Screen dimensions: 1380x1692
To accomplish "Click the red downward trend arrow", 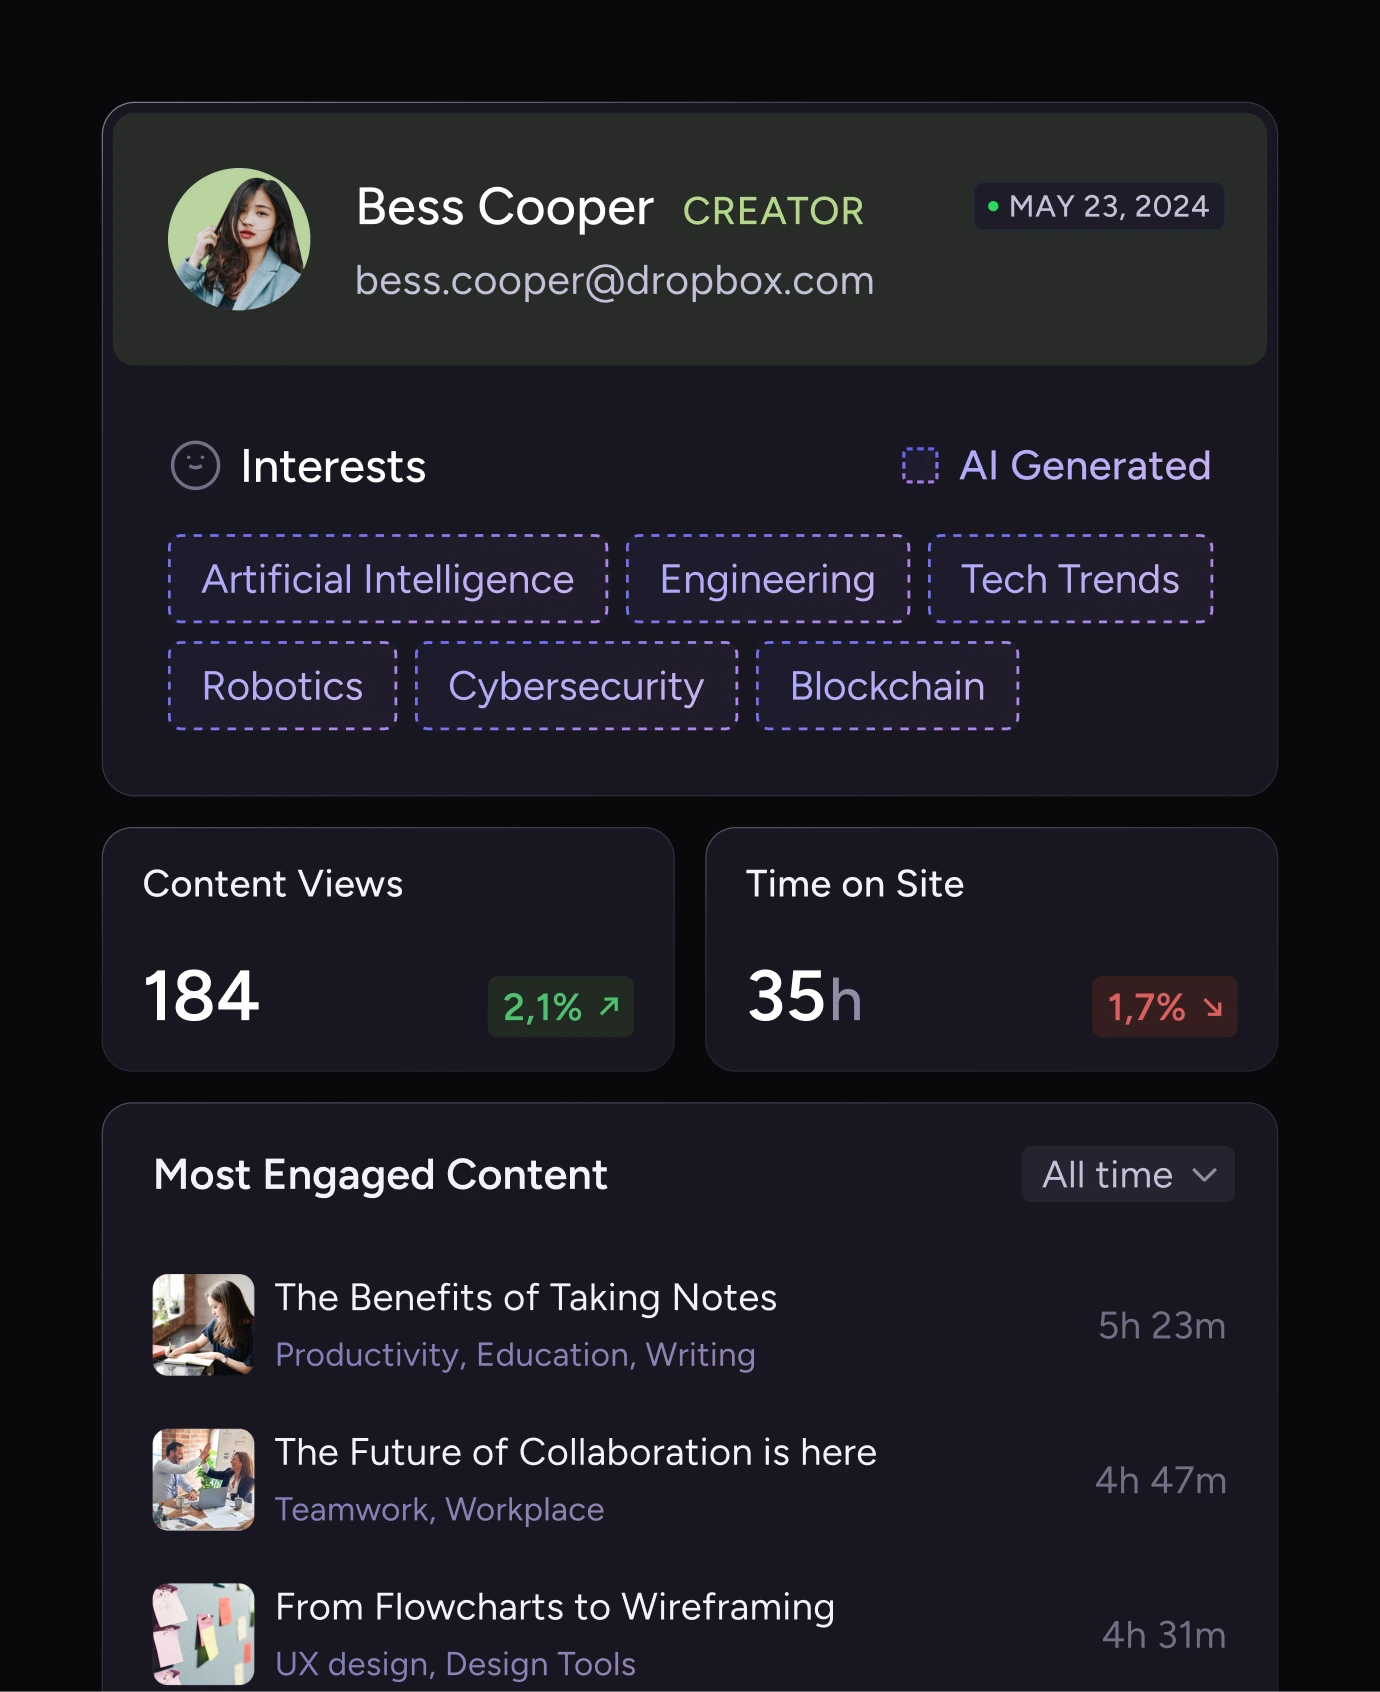I will pos(1213,1007).
